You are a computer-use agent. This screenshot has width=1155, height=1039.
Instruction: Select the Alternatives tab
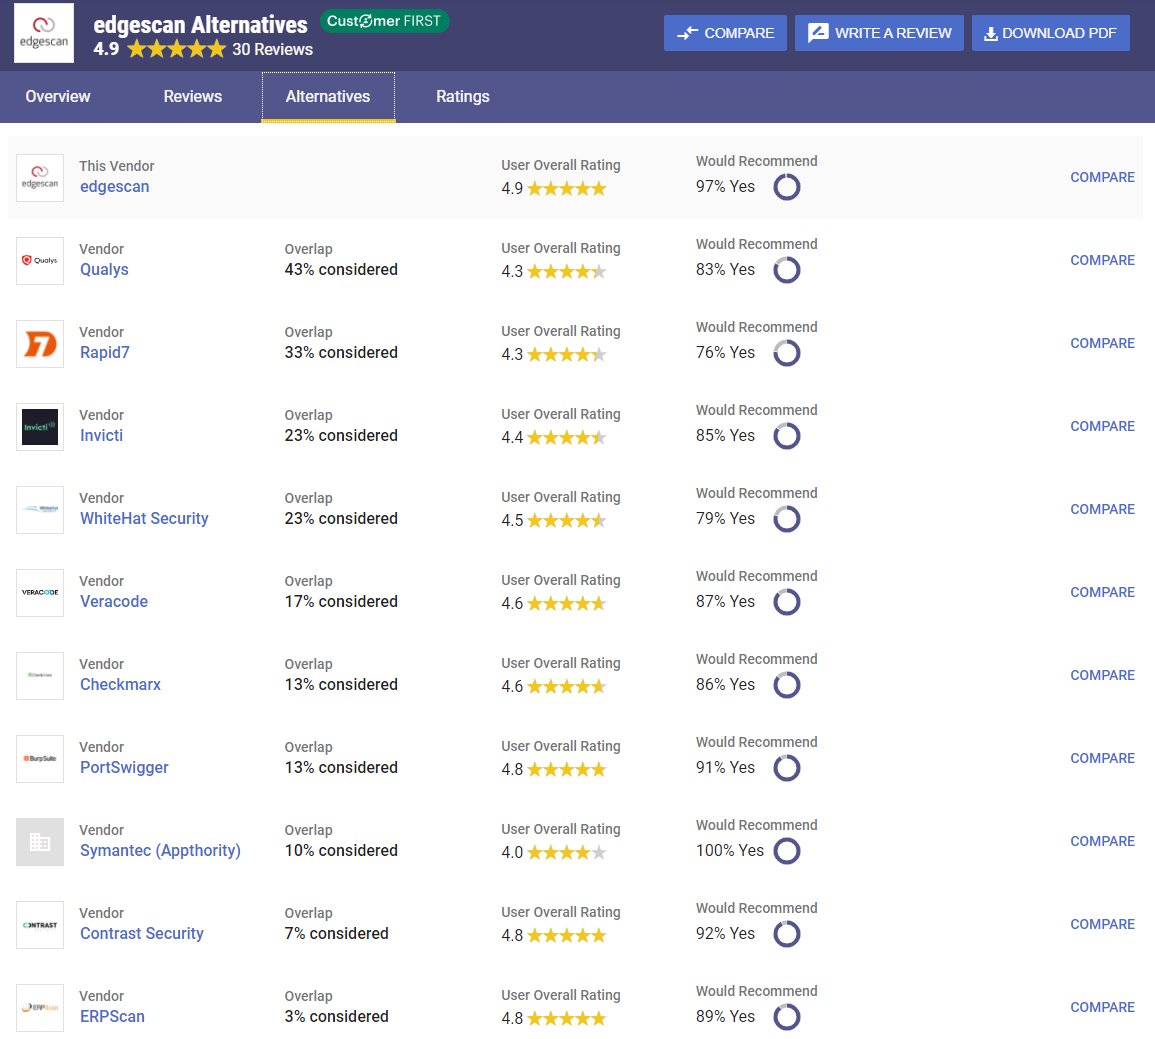pos(328,96)
